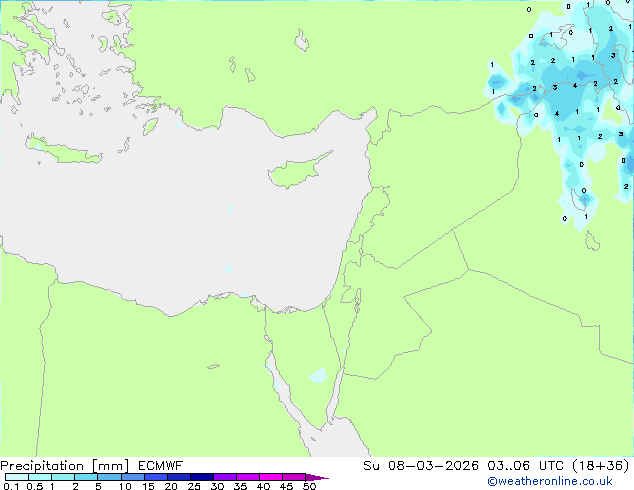Click the light-blue precipitation patch in Sinai
634x490 pixels.
[318, 375]
